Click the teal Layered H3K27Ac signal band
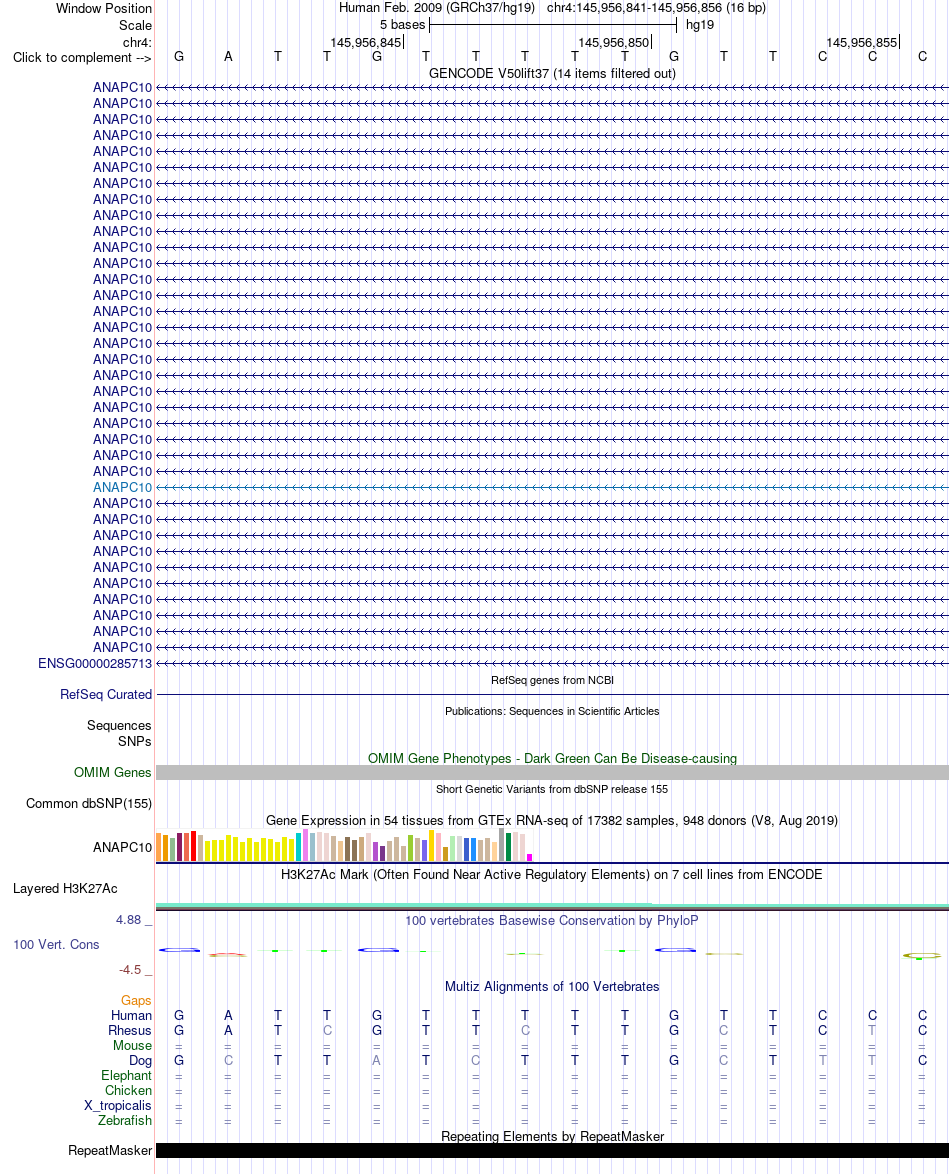This screenshot has width=950, height=1174. pos(552,906)
